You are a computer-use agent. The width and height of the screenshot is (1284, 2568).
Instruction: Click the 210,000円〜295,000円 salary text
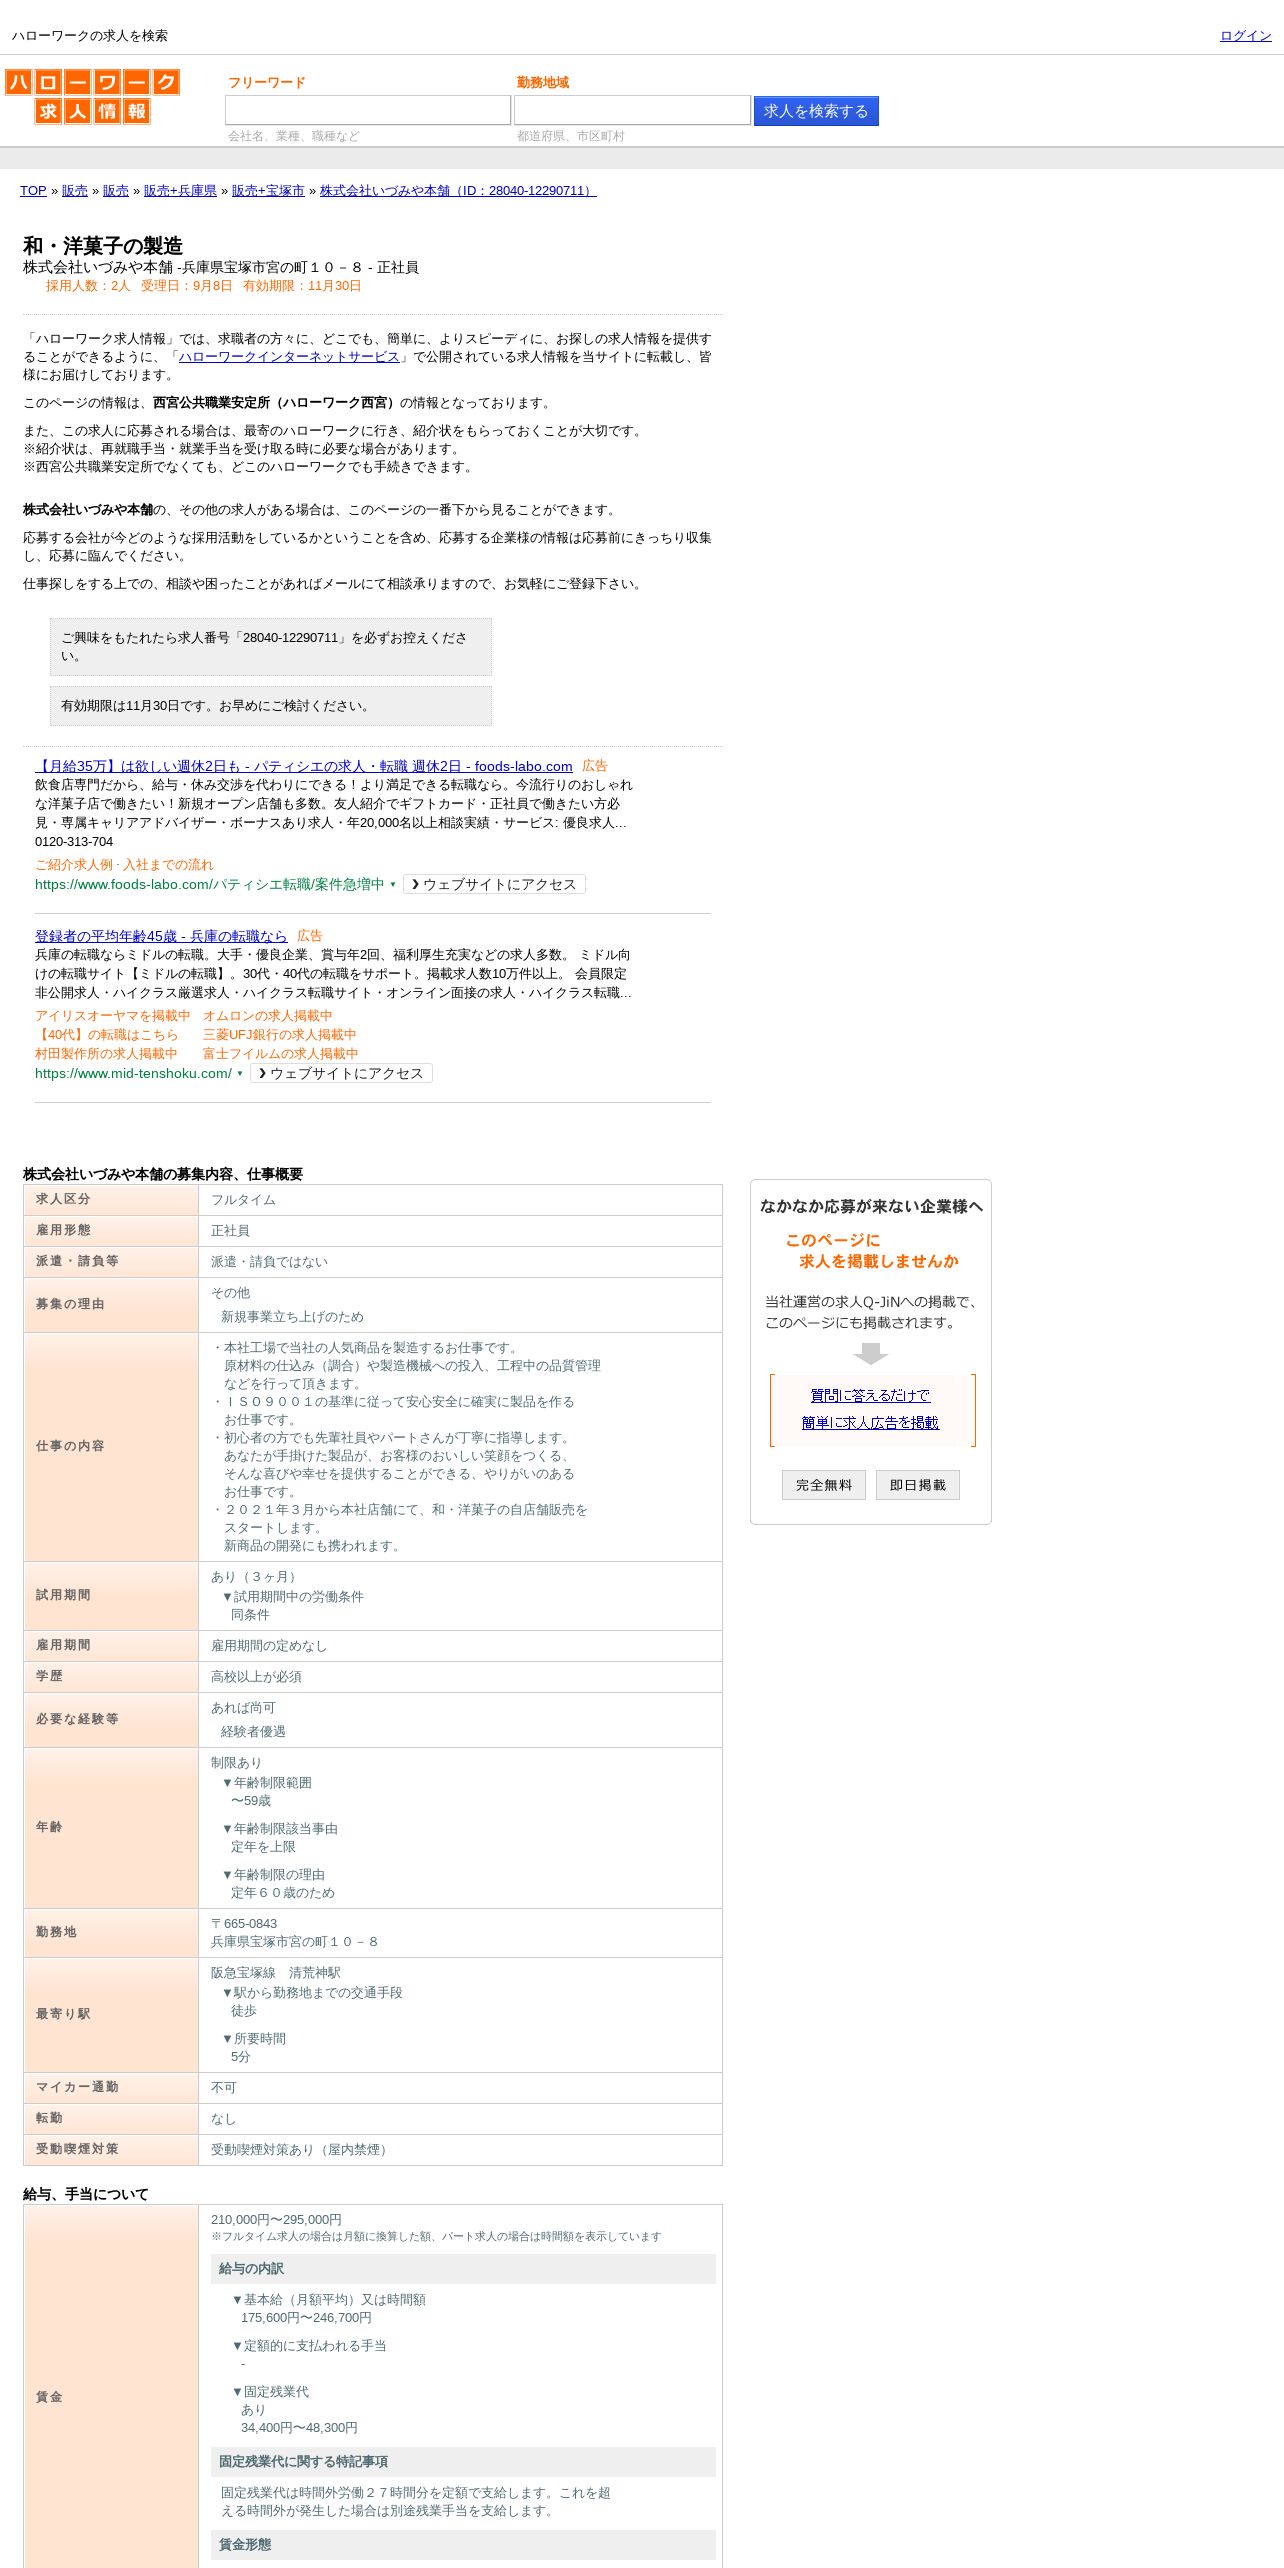pyautogui.click(x=276, y=2220)
